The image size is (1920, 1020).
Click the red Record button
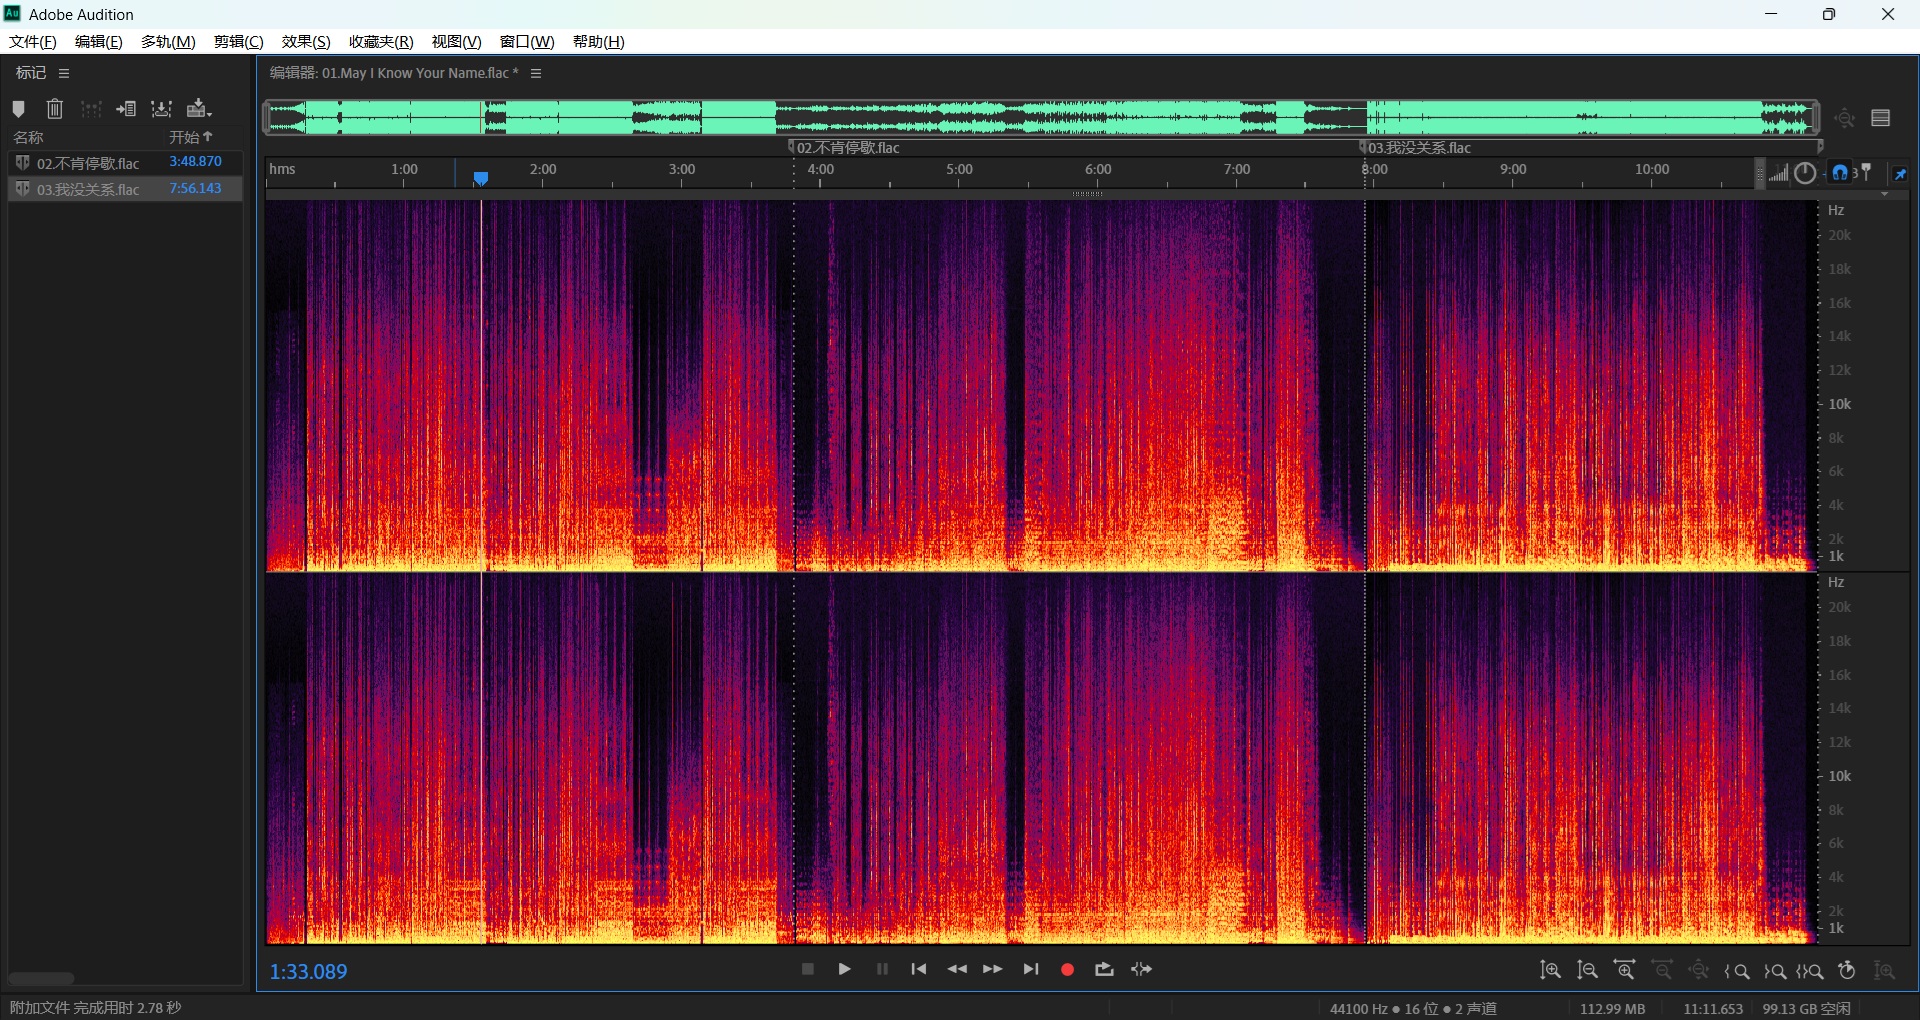point(1067,969)
